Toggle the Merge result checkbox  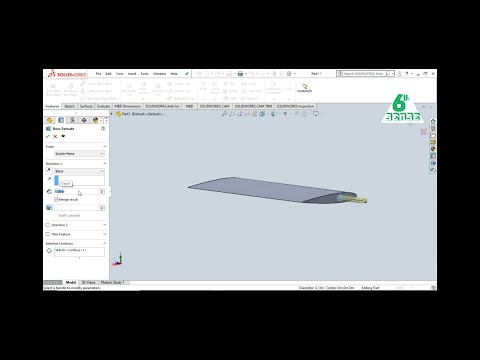56,199
